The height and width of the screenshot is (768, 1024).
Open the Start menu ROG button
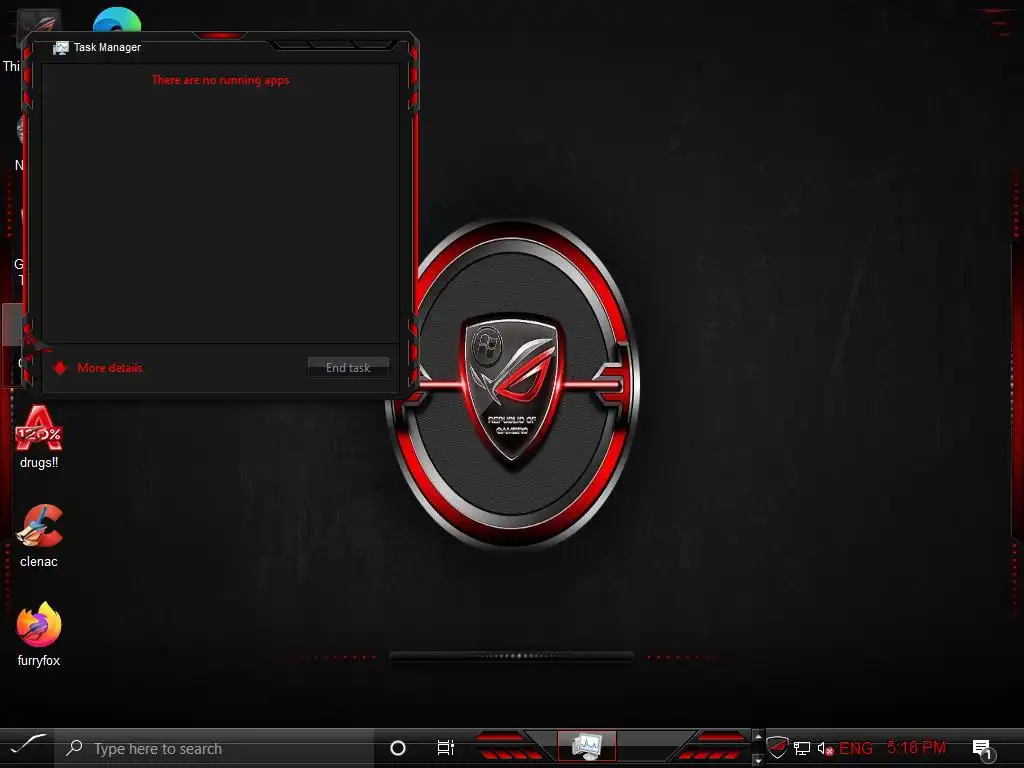27,746
